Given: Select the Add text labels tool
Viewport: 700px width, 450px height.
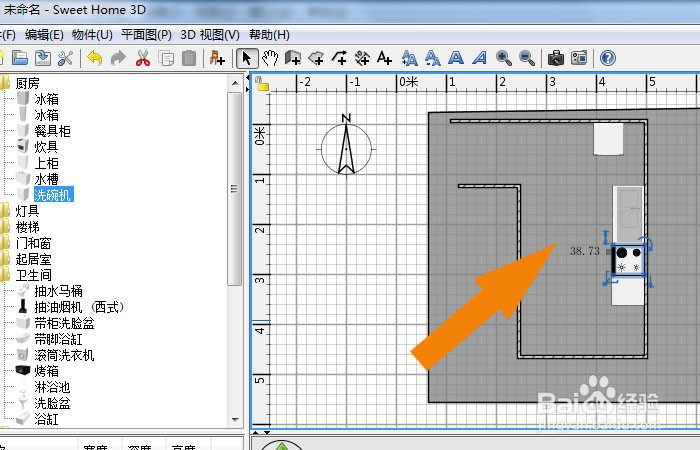Looking at the screenshot, I should point(384,58).
